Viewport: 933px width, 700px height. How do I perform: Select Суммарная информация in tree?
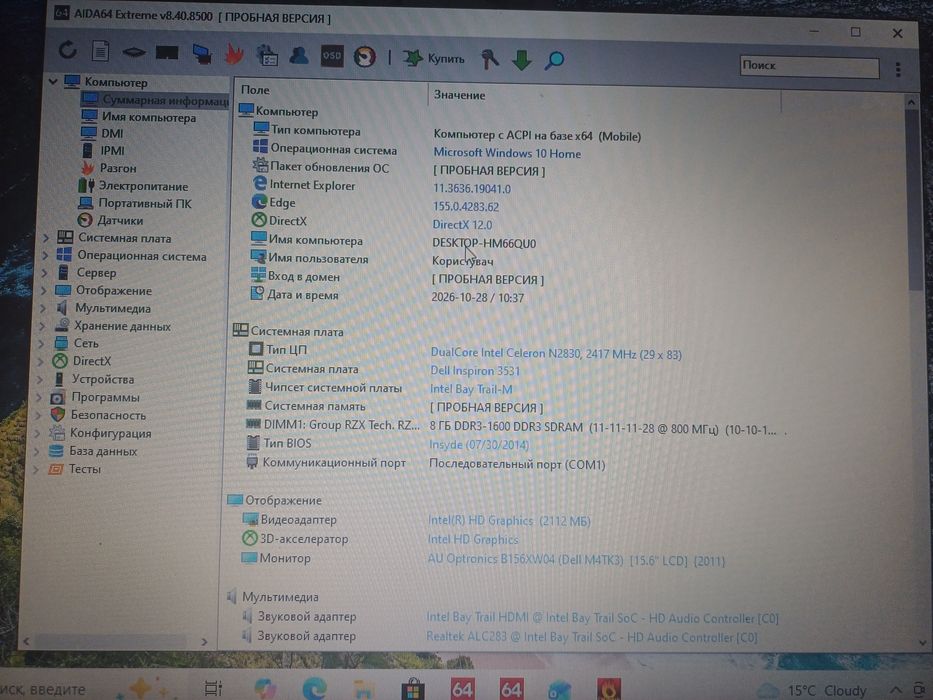pyautogui.click(x=155, y=100)
